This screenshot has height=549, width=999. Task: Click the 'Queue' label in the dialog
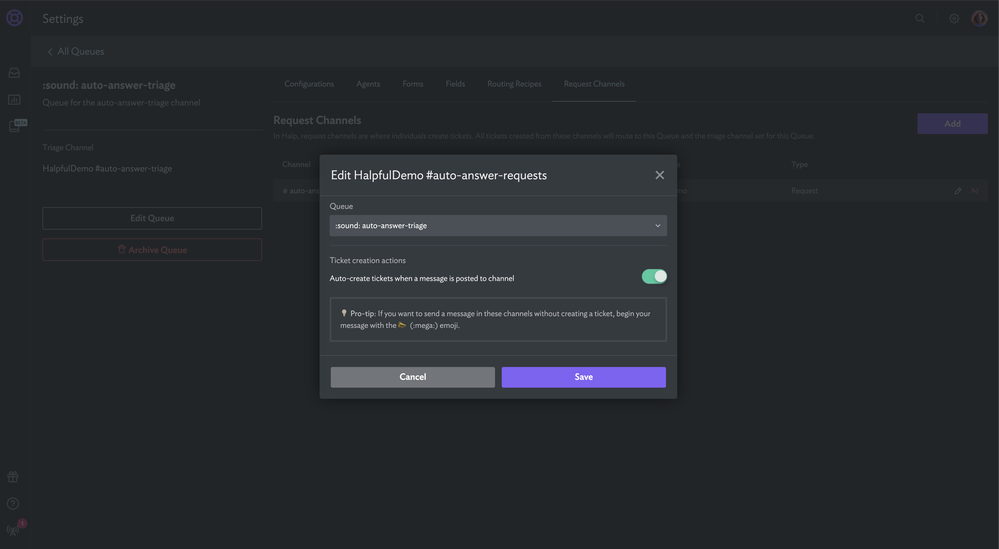coord(341,206)
